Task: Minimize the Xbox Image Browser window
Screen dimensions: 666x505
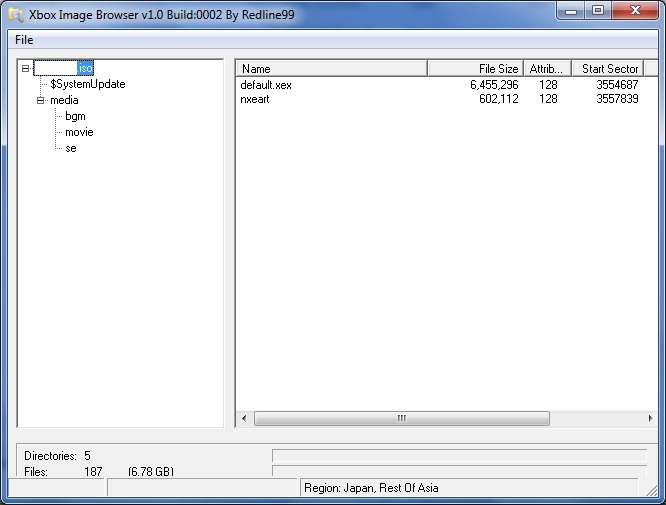Action: [571, 11]
